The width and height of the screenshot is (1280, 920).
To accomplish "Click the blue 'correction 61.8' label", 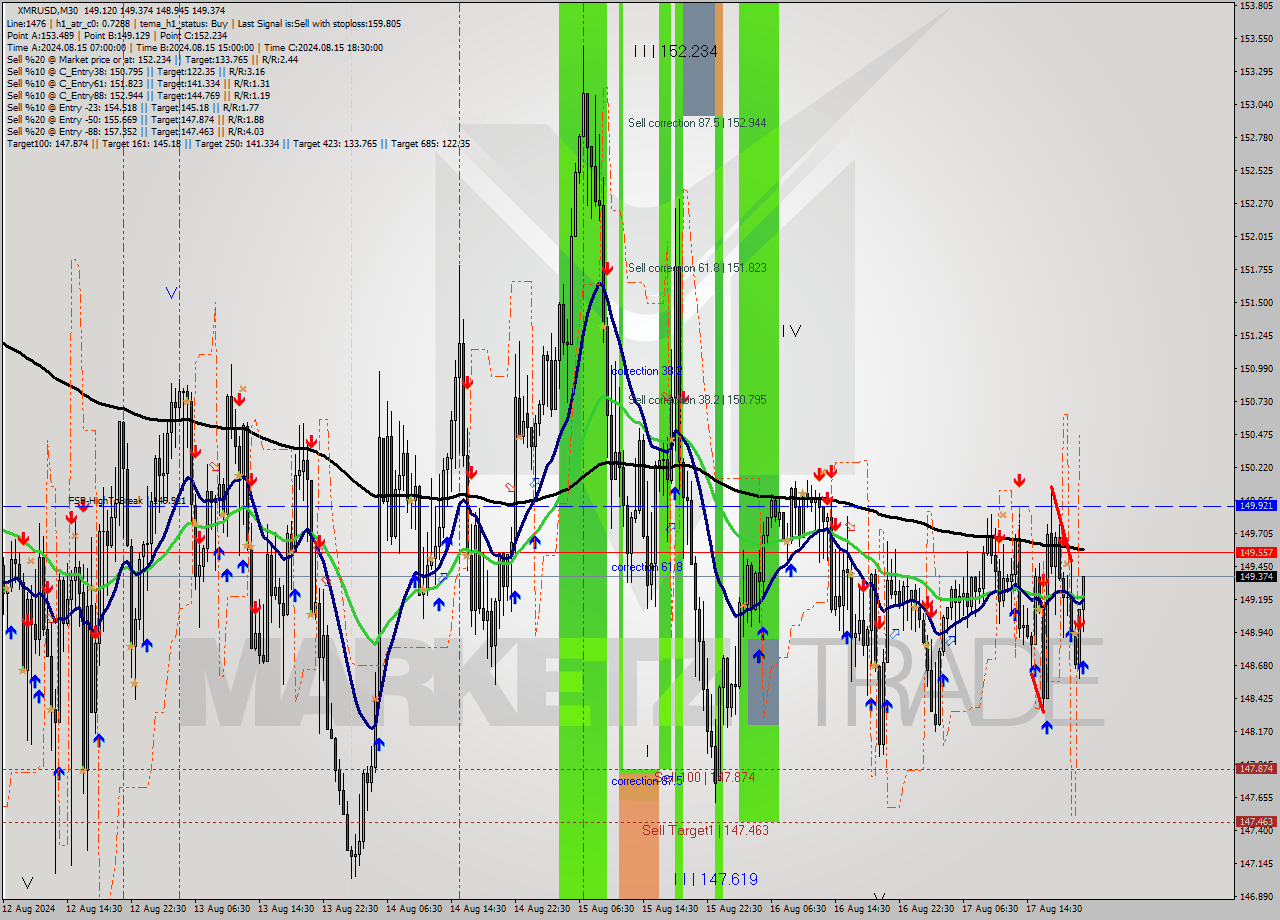I will click(647, 567).
